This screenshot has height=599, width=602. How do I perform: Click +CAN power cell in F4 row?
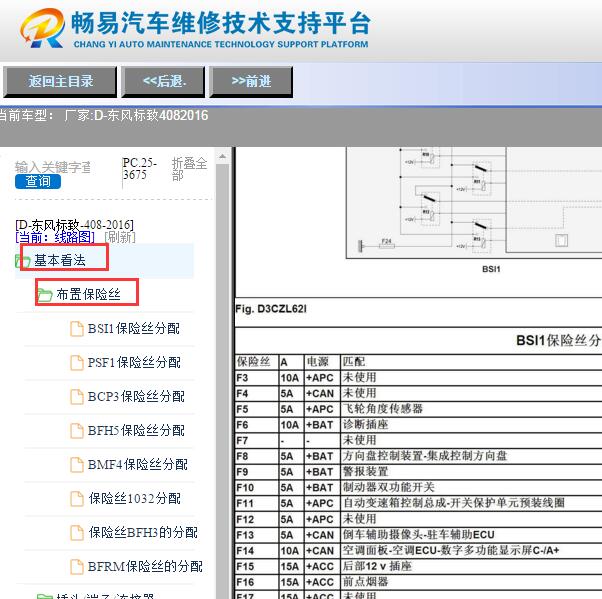[320, 394]
